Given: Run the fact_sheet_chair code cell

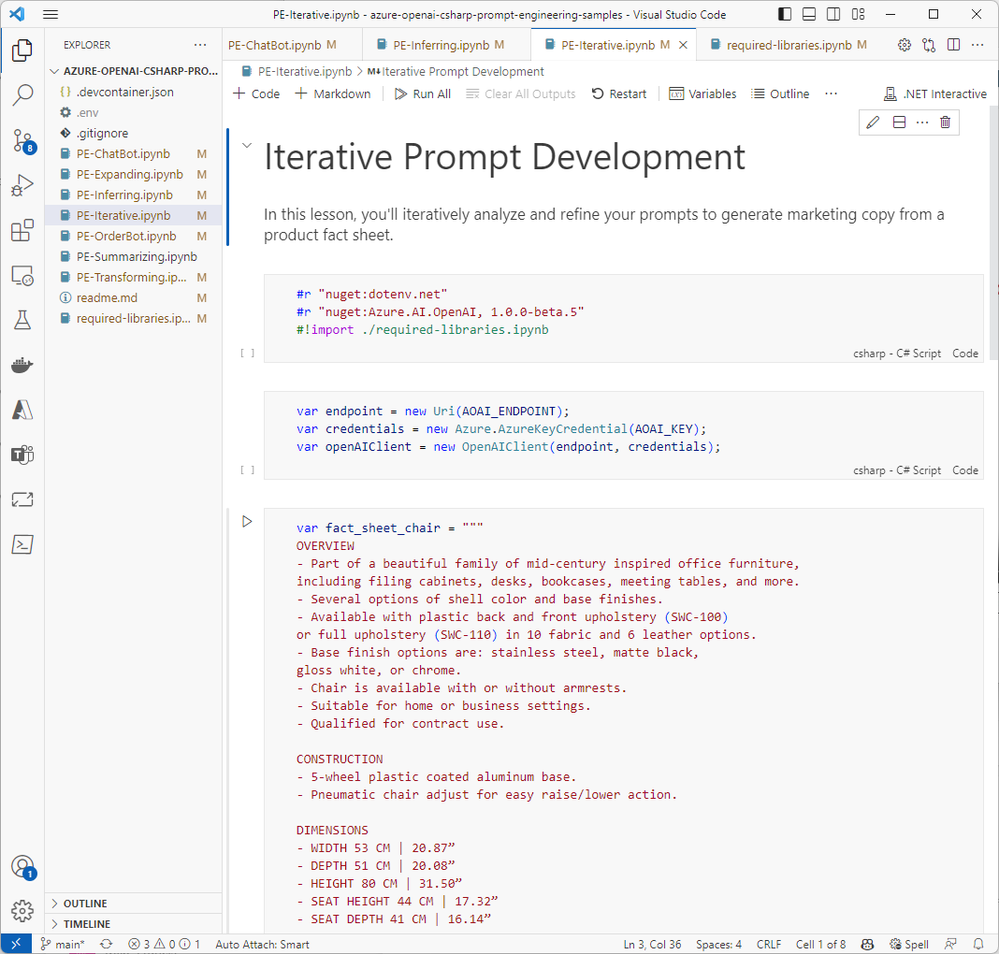Looking at the screenshot, I should 247,522.
